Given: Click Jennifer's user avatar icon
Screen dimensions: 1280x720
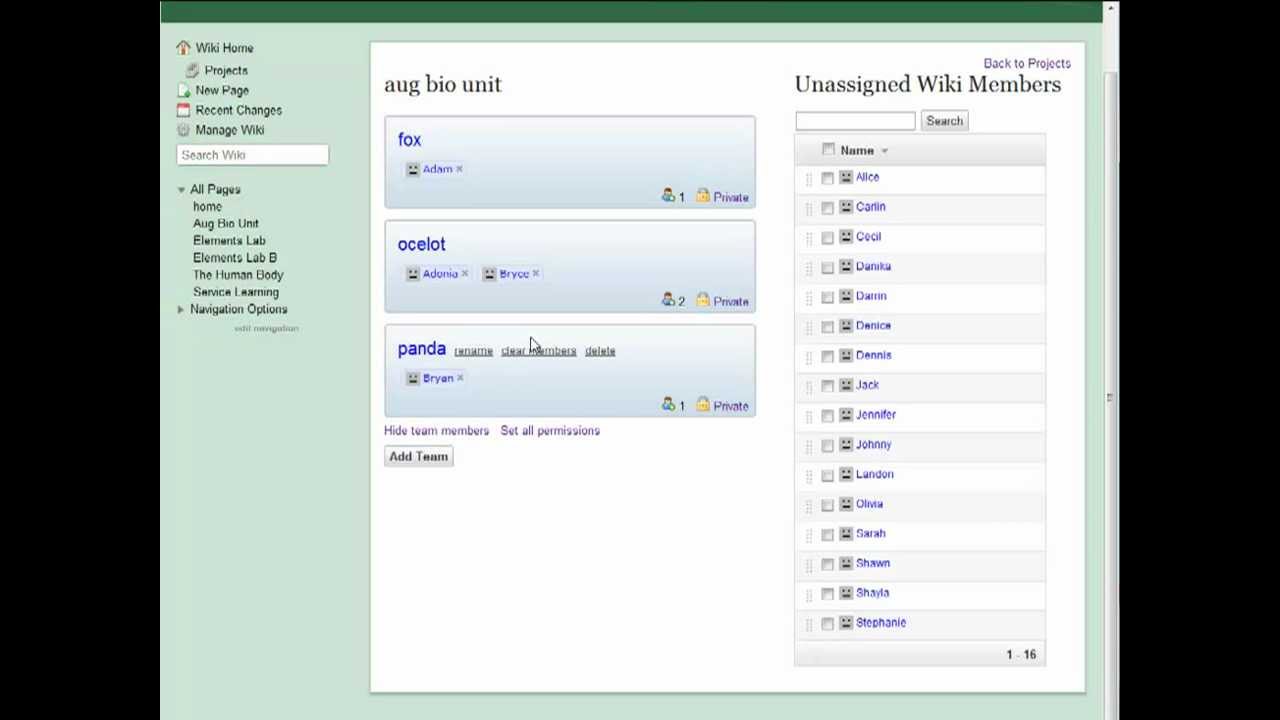Looking at the screenshot, I should tap(846, 415).
